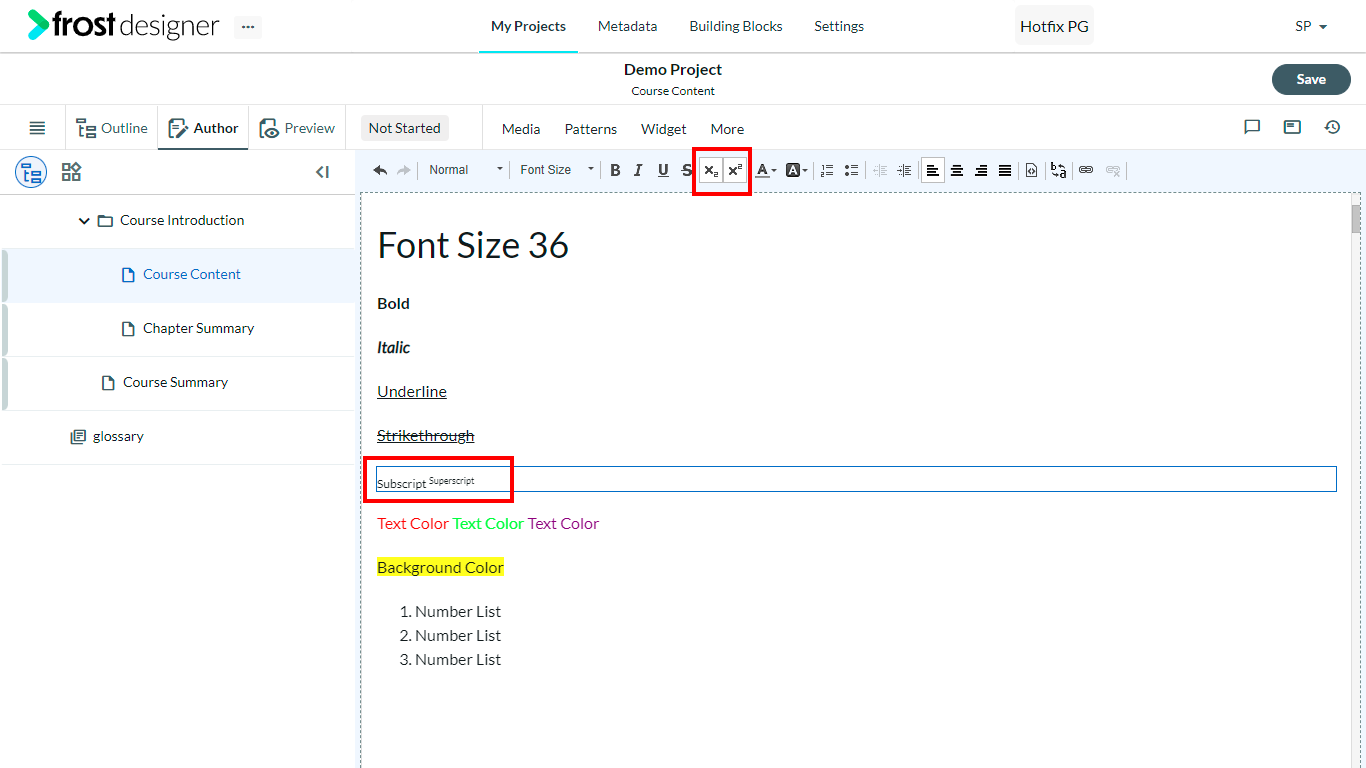Open the background color picker
1366x768 pixels.
point(796,170)
